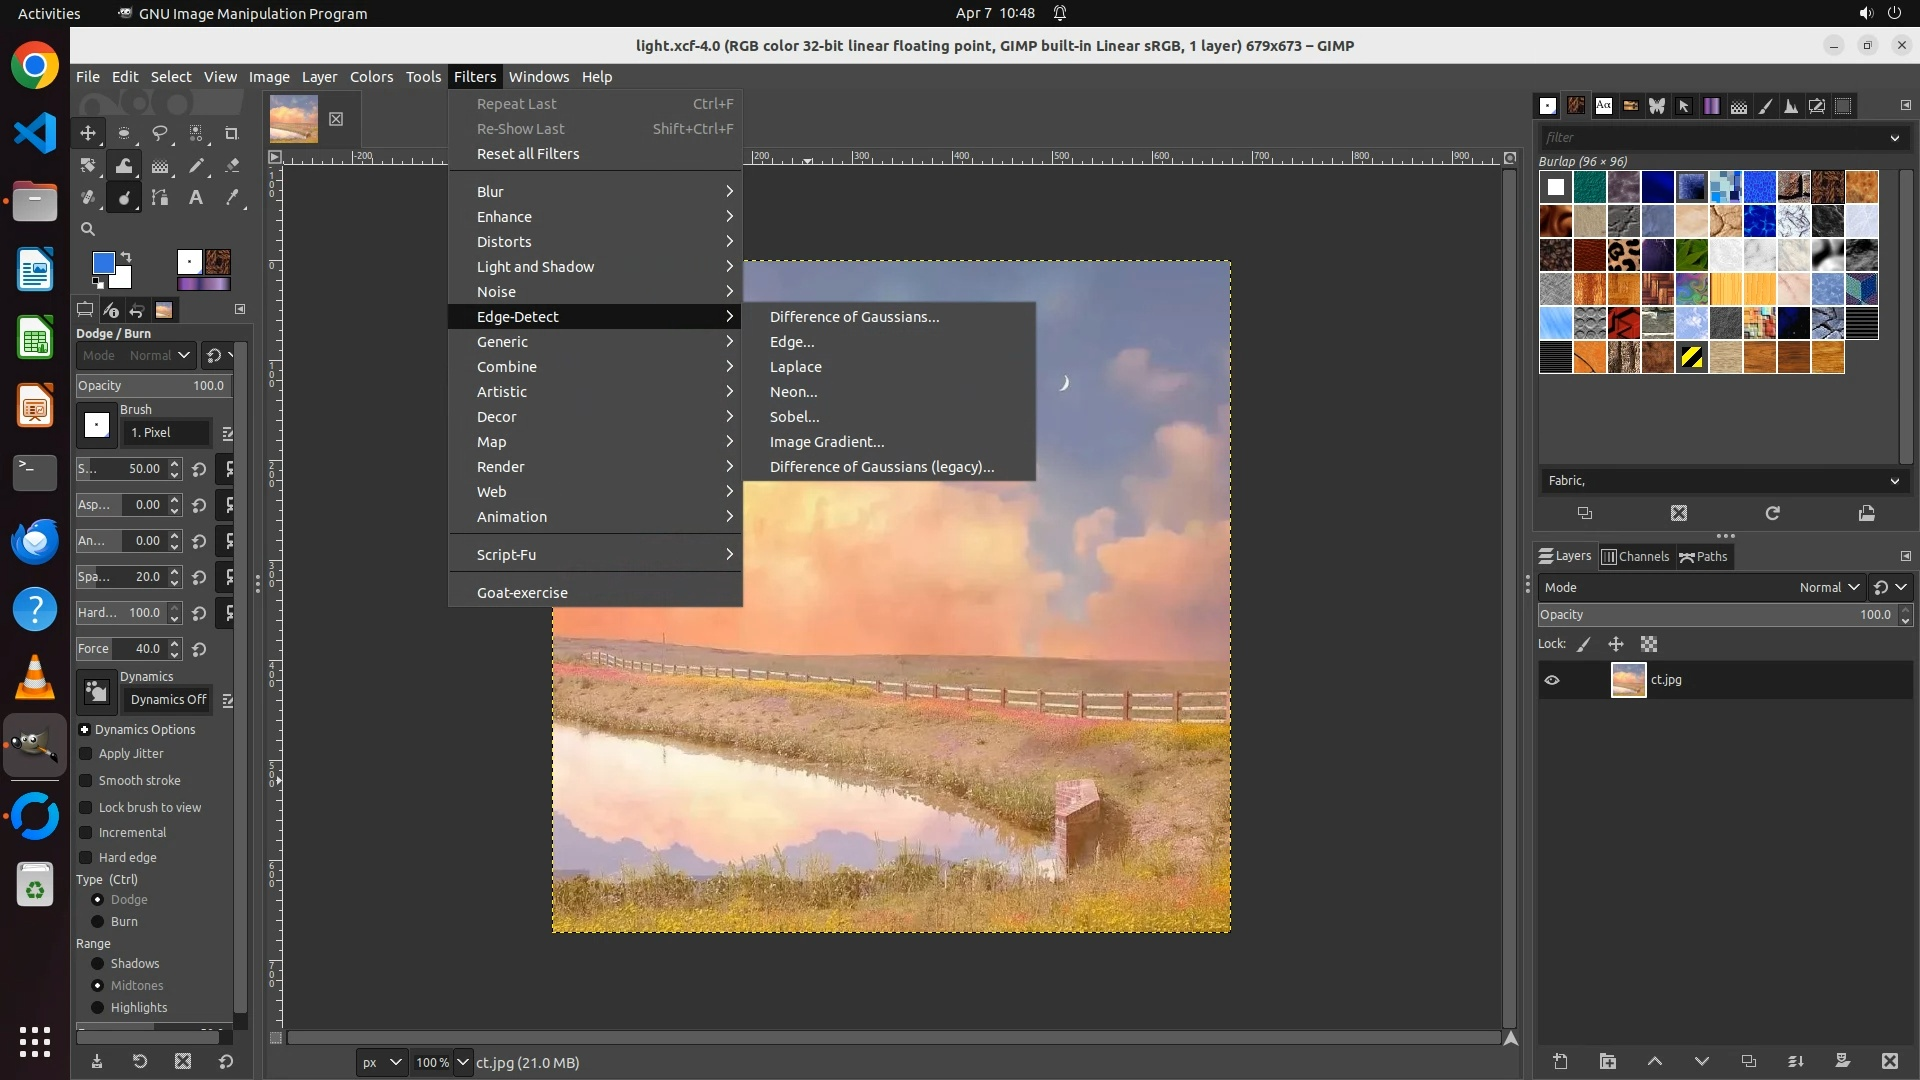Viewport: 1920px width, 1080px height.
Task: Select the Zoom magnifier tool
Action: click(x=88, y=229)
